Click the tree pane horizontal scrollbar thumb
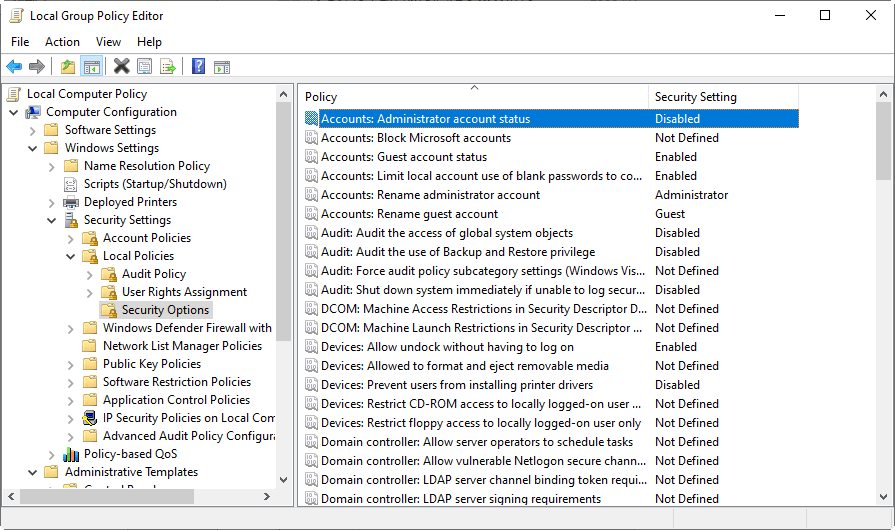895x530 pixels. (107, 497)
